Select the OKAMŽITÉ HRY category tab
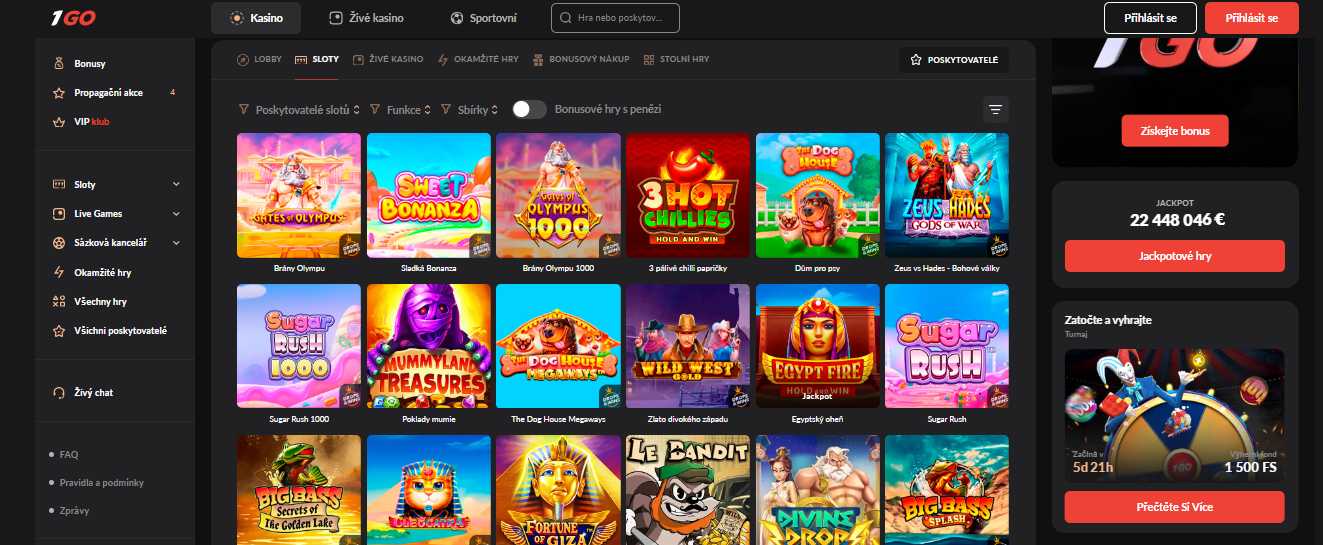 click(478, 60)
